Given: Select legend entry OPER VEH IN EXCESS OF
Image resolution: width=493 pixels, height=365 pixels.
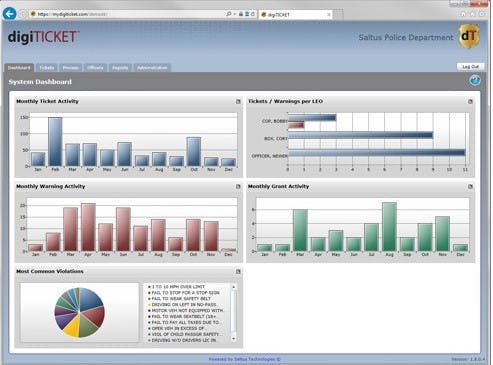Looking at the screenshot, I should [x=176, y=329].
